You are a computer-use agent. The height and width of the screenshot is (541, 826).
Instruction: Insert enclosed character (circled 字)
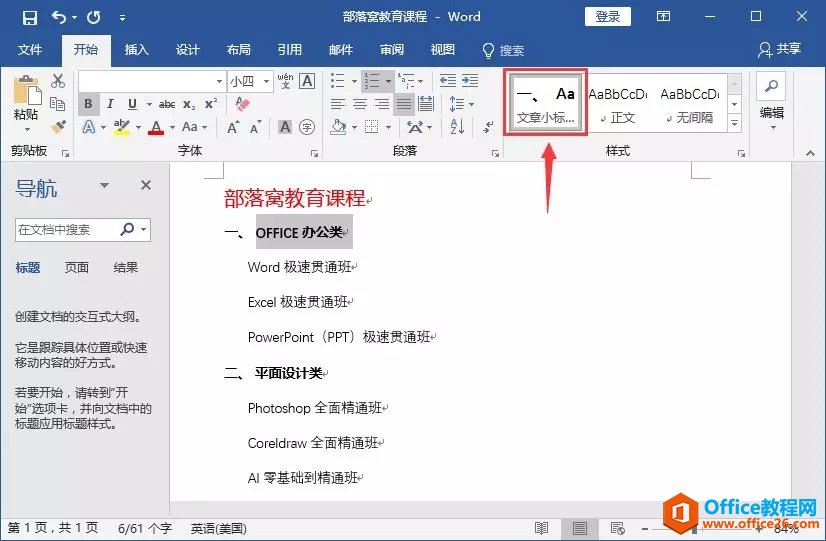point(307,127)
